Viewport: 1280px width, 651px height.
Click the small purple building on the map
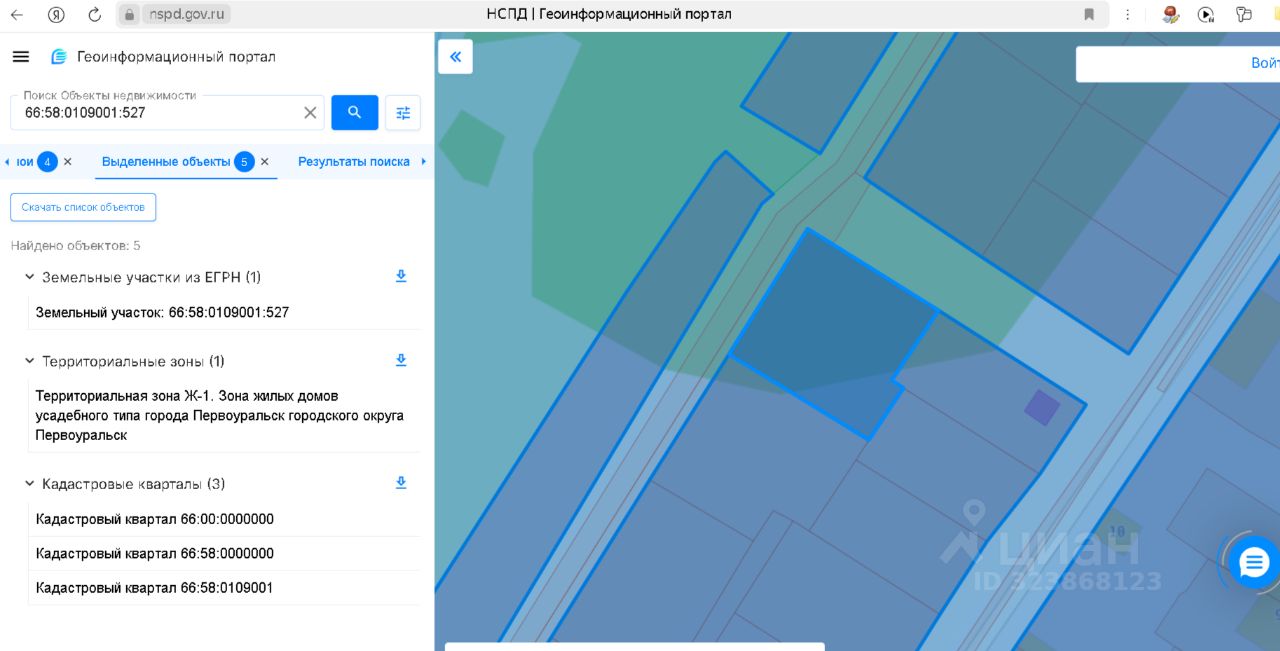(1041, 407)
